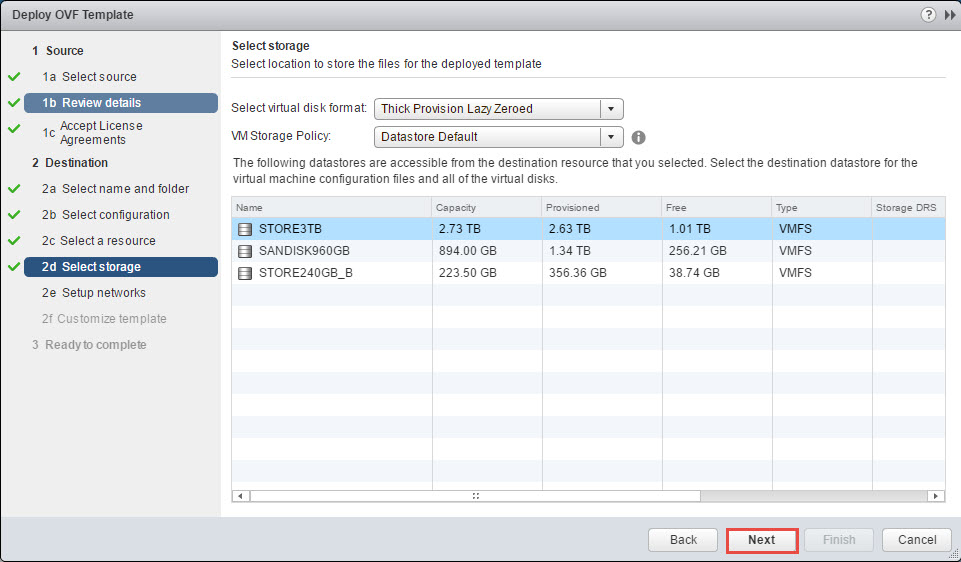961x562 pixels.
Task: Click the green checkmark beside Select source
Action: [14, 77]
